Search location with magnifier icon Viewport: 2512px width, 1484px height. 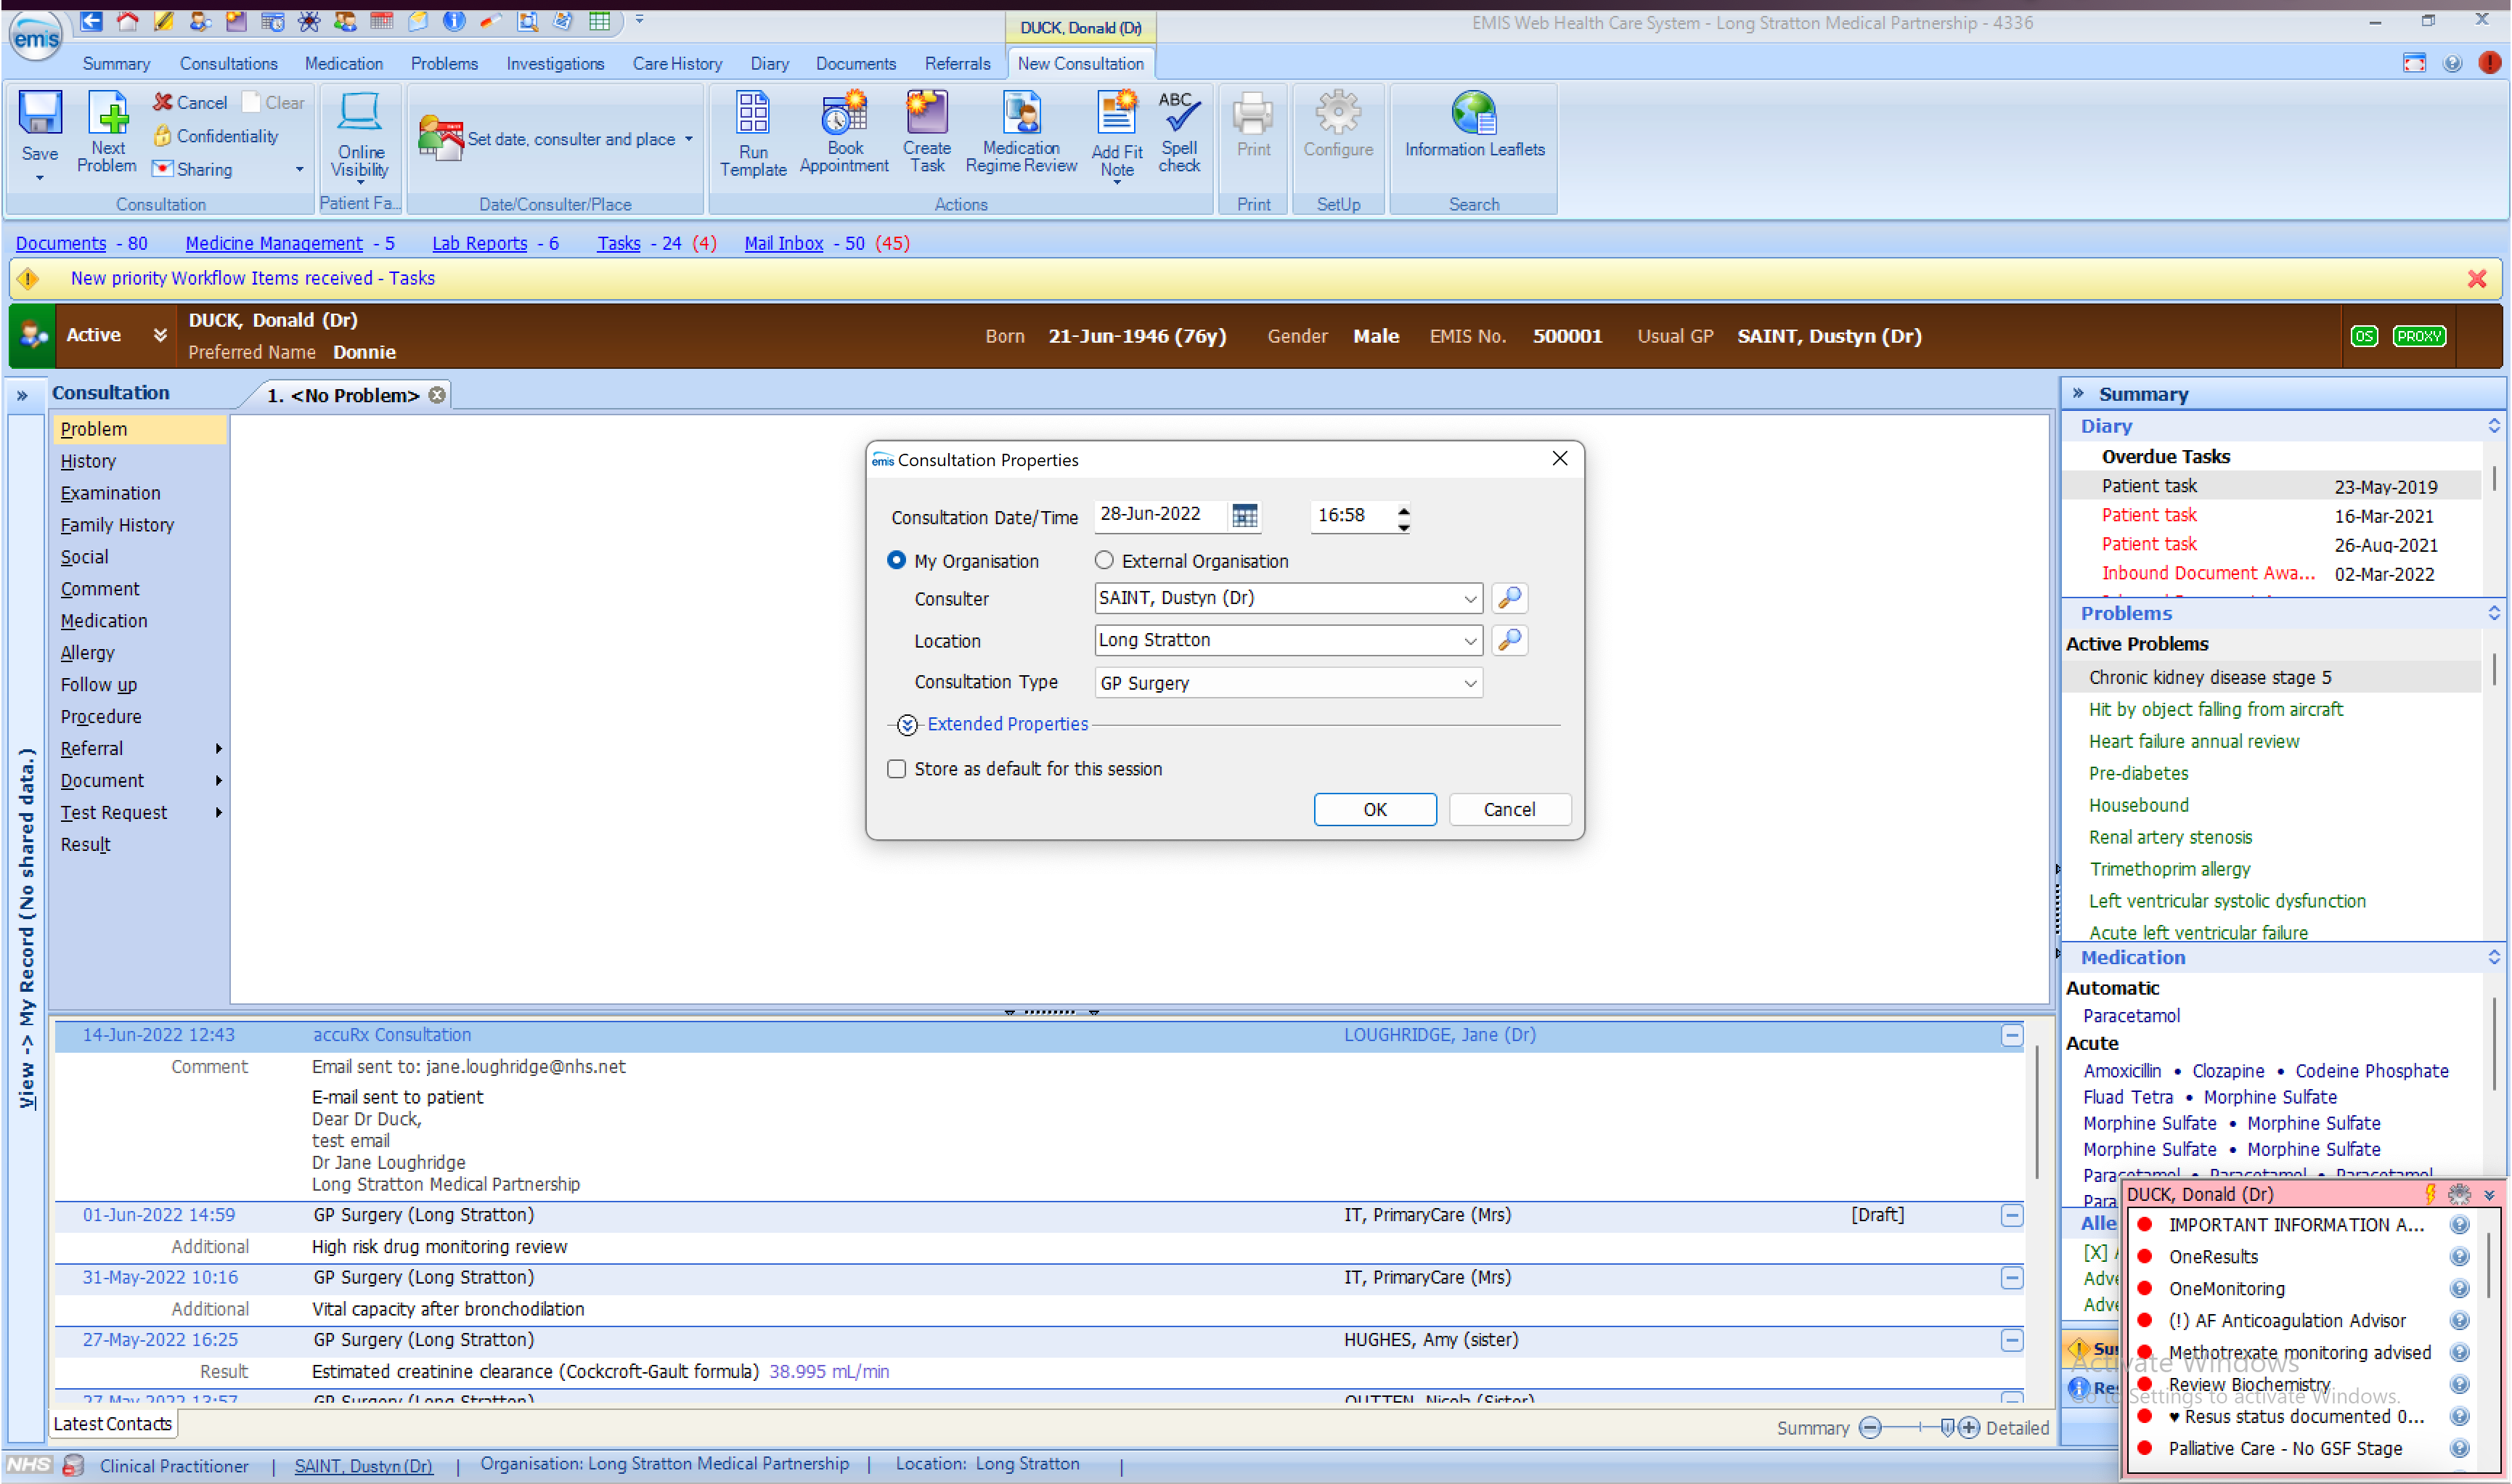[1509, 639]
